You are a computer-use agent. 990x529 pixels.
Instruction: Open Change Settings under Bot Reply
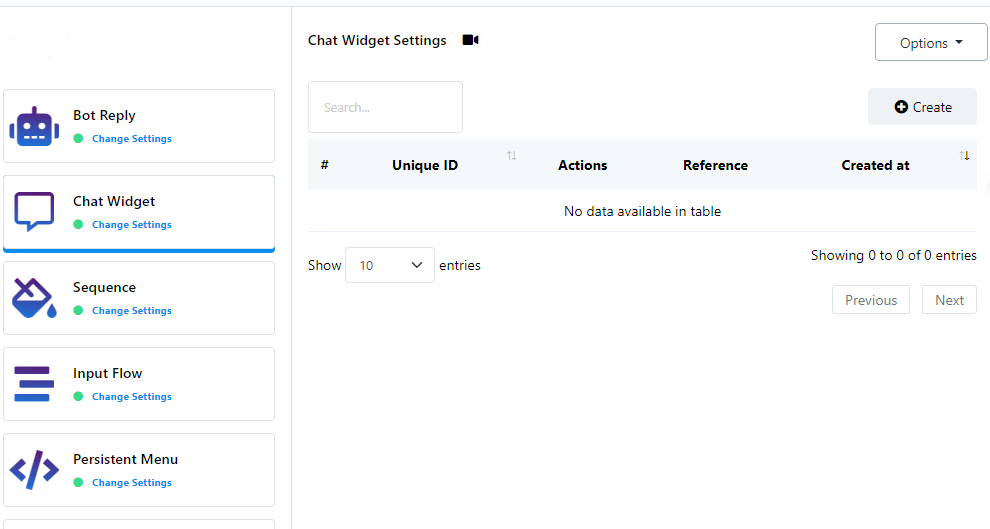(x=131, y=139)
